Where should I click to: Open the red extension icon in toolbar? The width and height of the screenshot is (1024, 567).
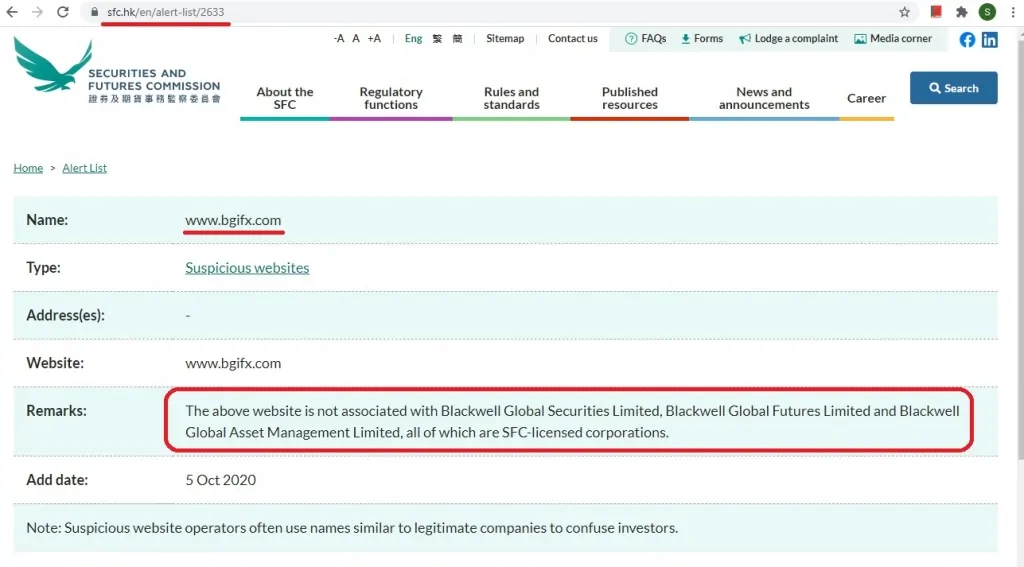(x=936, y=11)
